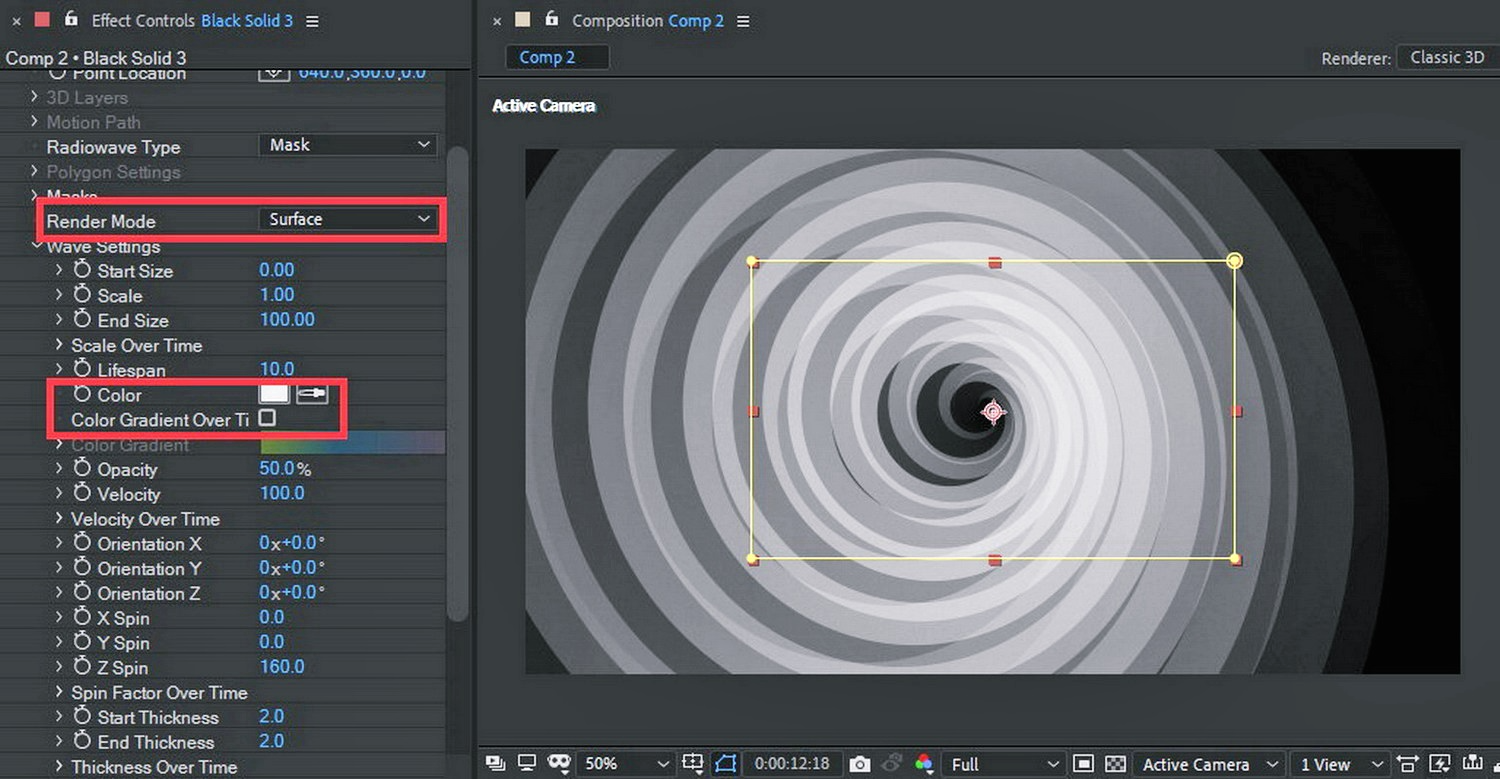1500x779 pixels.
Task: Click the Pixel Aspect Ratio Correction icon
Action: click(x=1408, y=764)
